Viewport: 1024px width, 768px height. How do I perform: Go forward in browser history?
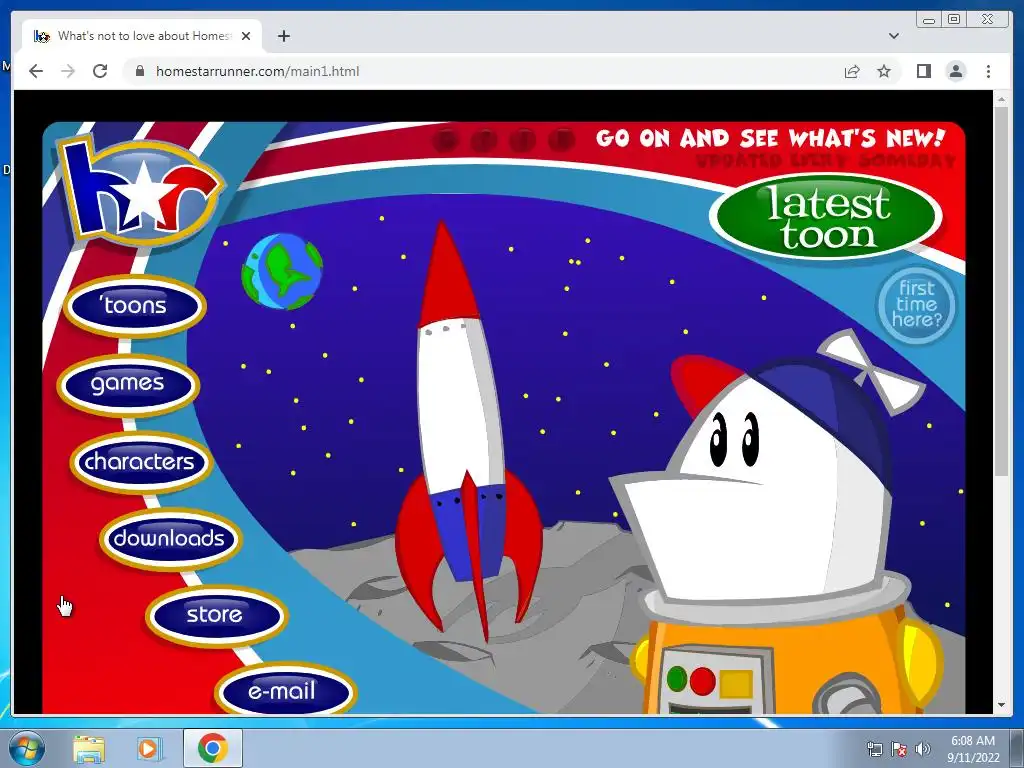[x=68, y=71]
